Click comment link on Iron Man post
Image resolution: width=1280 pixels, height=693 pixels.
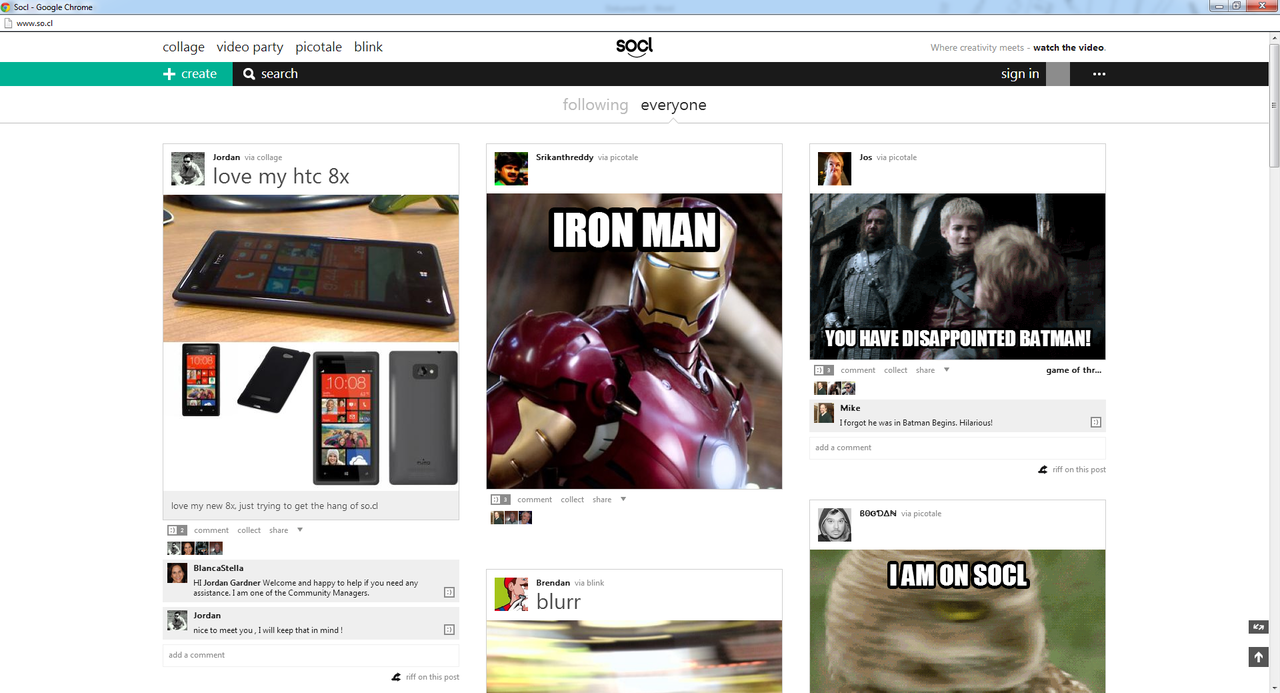[x=534, y=499]
